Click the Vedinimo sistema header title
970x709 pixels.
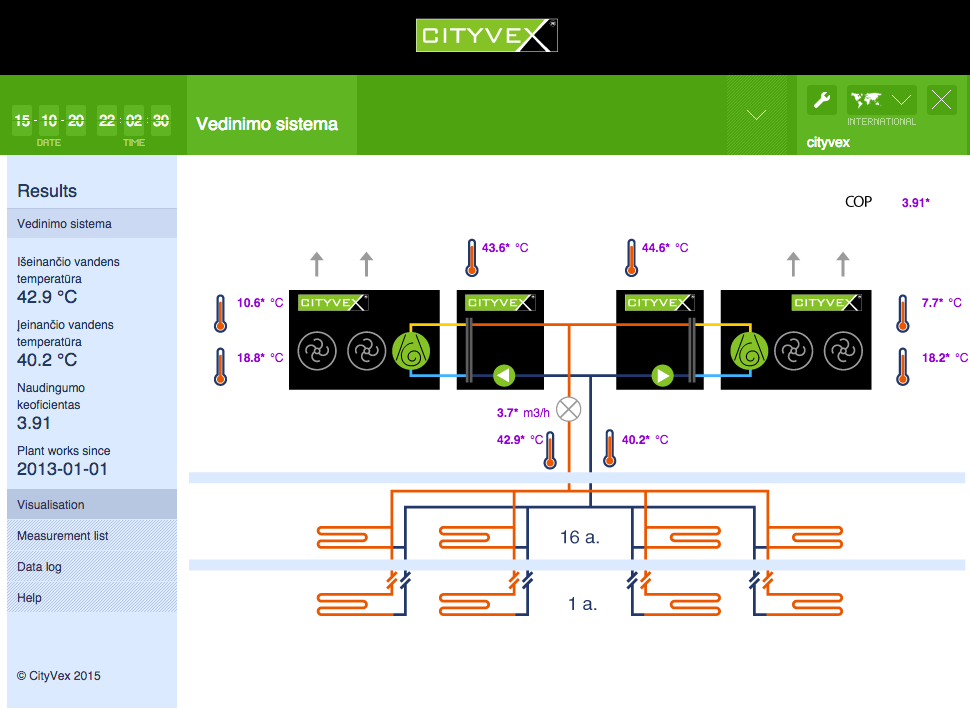(267, 124)
